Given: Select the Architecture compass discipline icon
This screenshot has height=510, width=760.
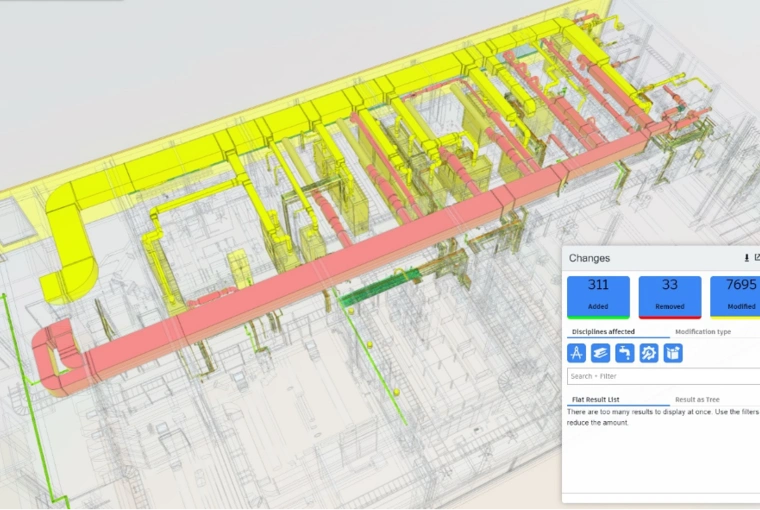Looking at the screenshot, I should click(576, 352).
